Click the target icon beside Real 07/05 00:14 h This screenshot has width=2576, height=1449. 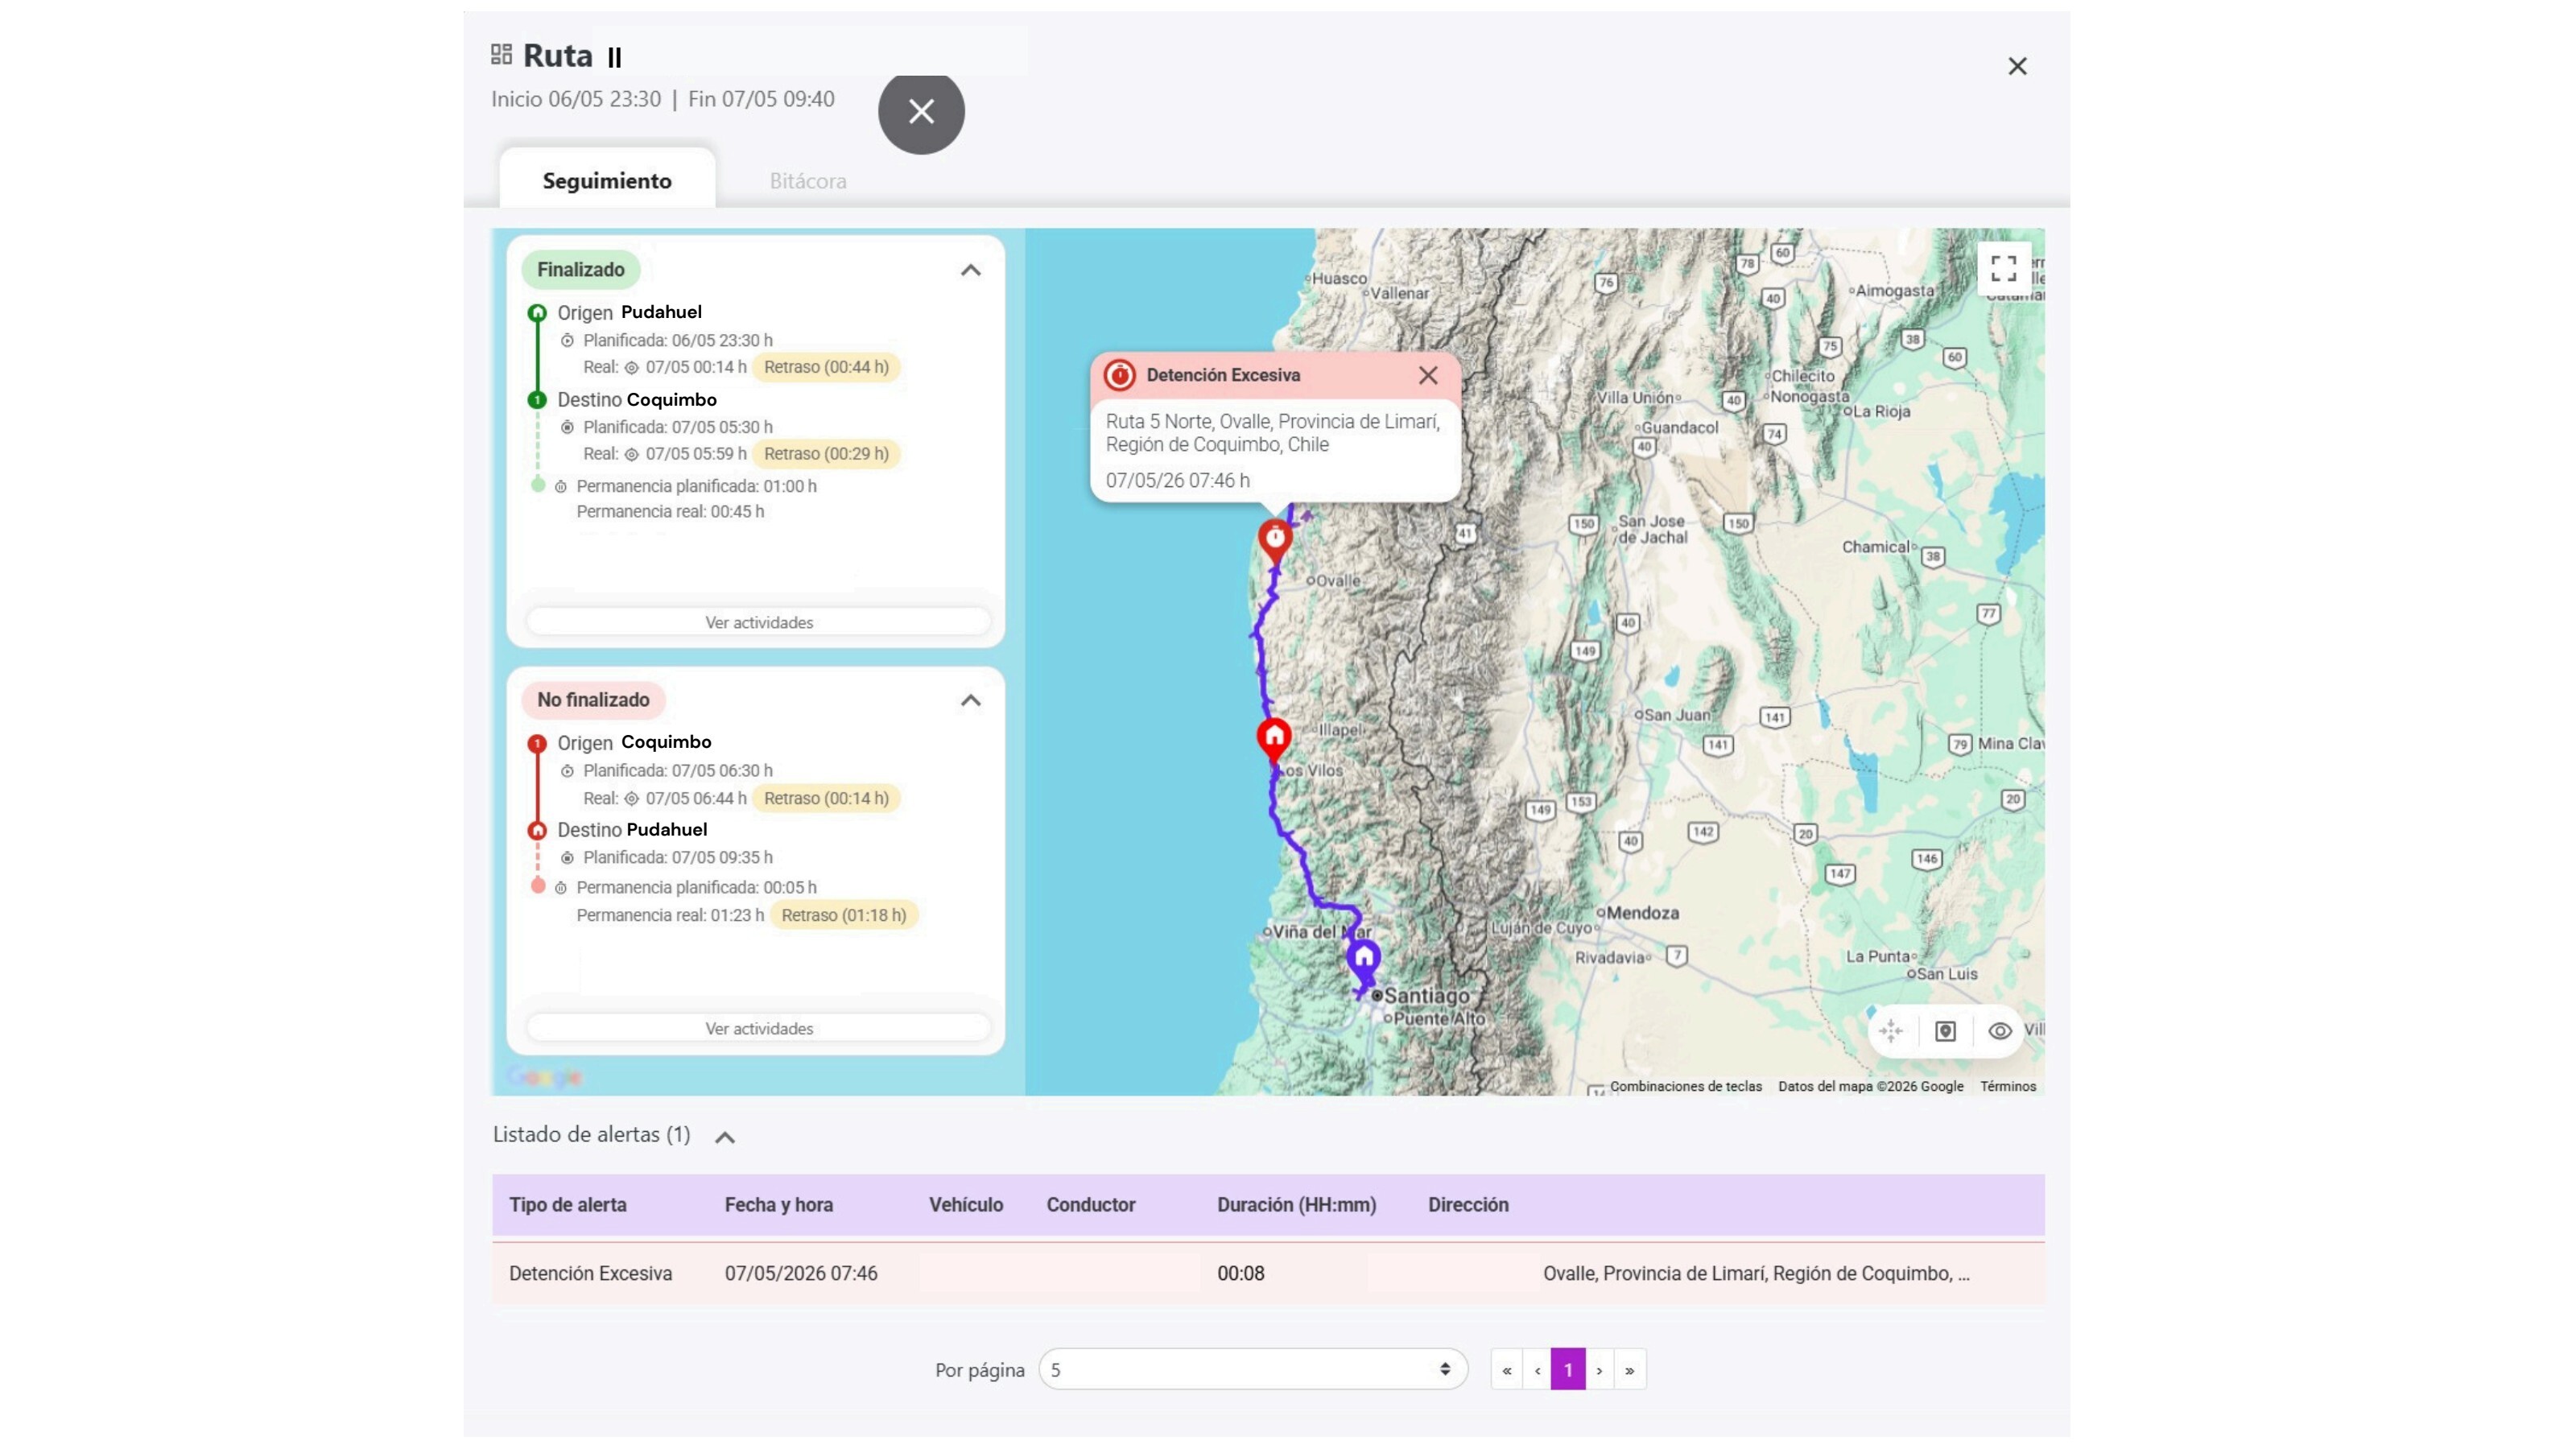pos(631,368)
